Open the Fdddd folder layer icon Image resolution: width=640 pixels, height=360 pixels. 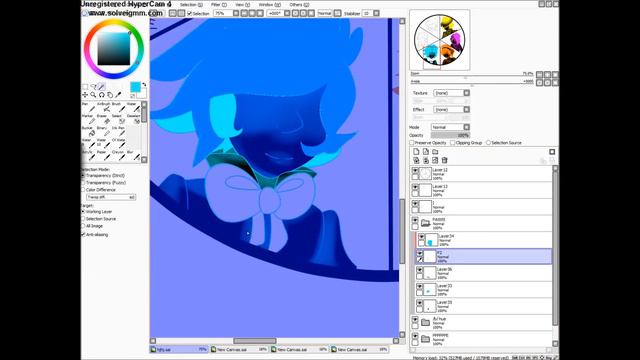[x=426, y=223]
